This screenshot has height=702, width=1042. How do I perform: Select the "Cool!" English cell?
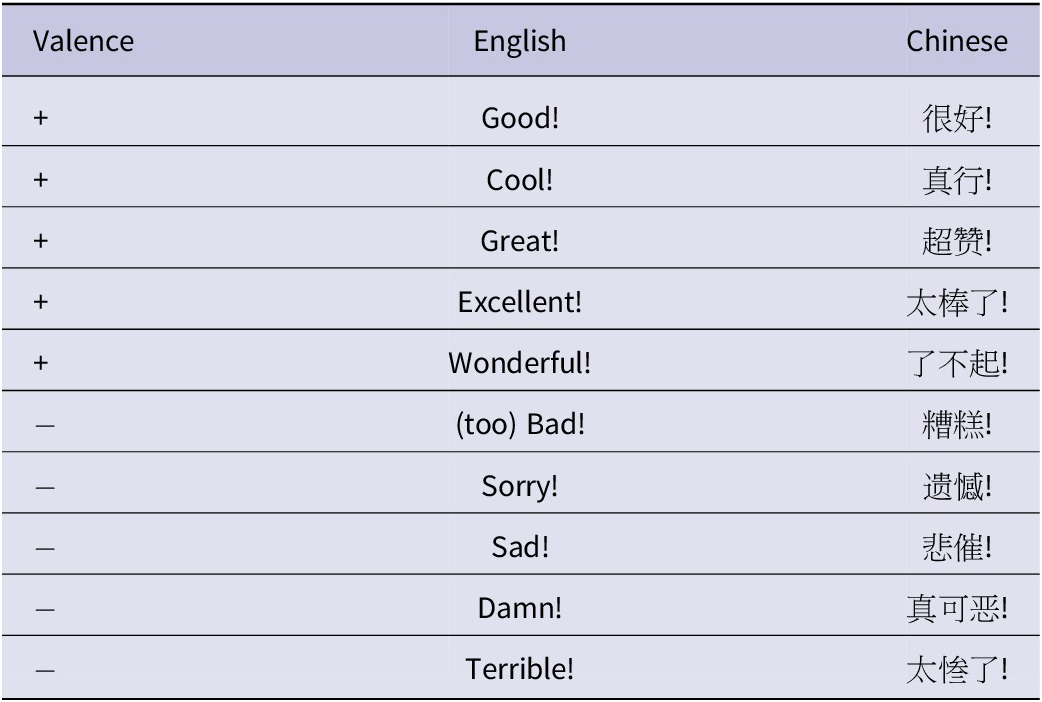(x=519, y=180)
